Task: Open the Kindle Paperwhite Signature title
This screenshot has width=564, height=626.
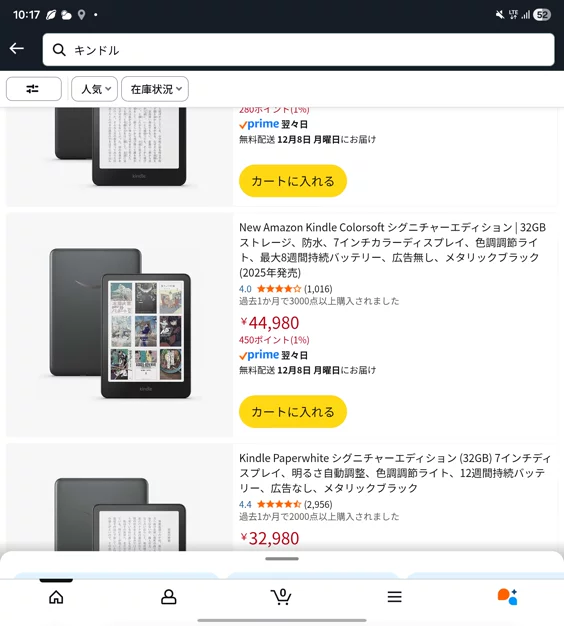Action: tap(395, 473)
